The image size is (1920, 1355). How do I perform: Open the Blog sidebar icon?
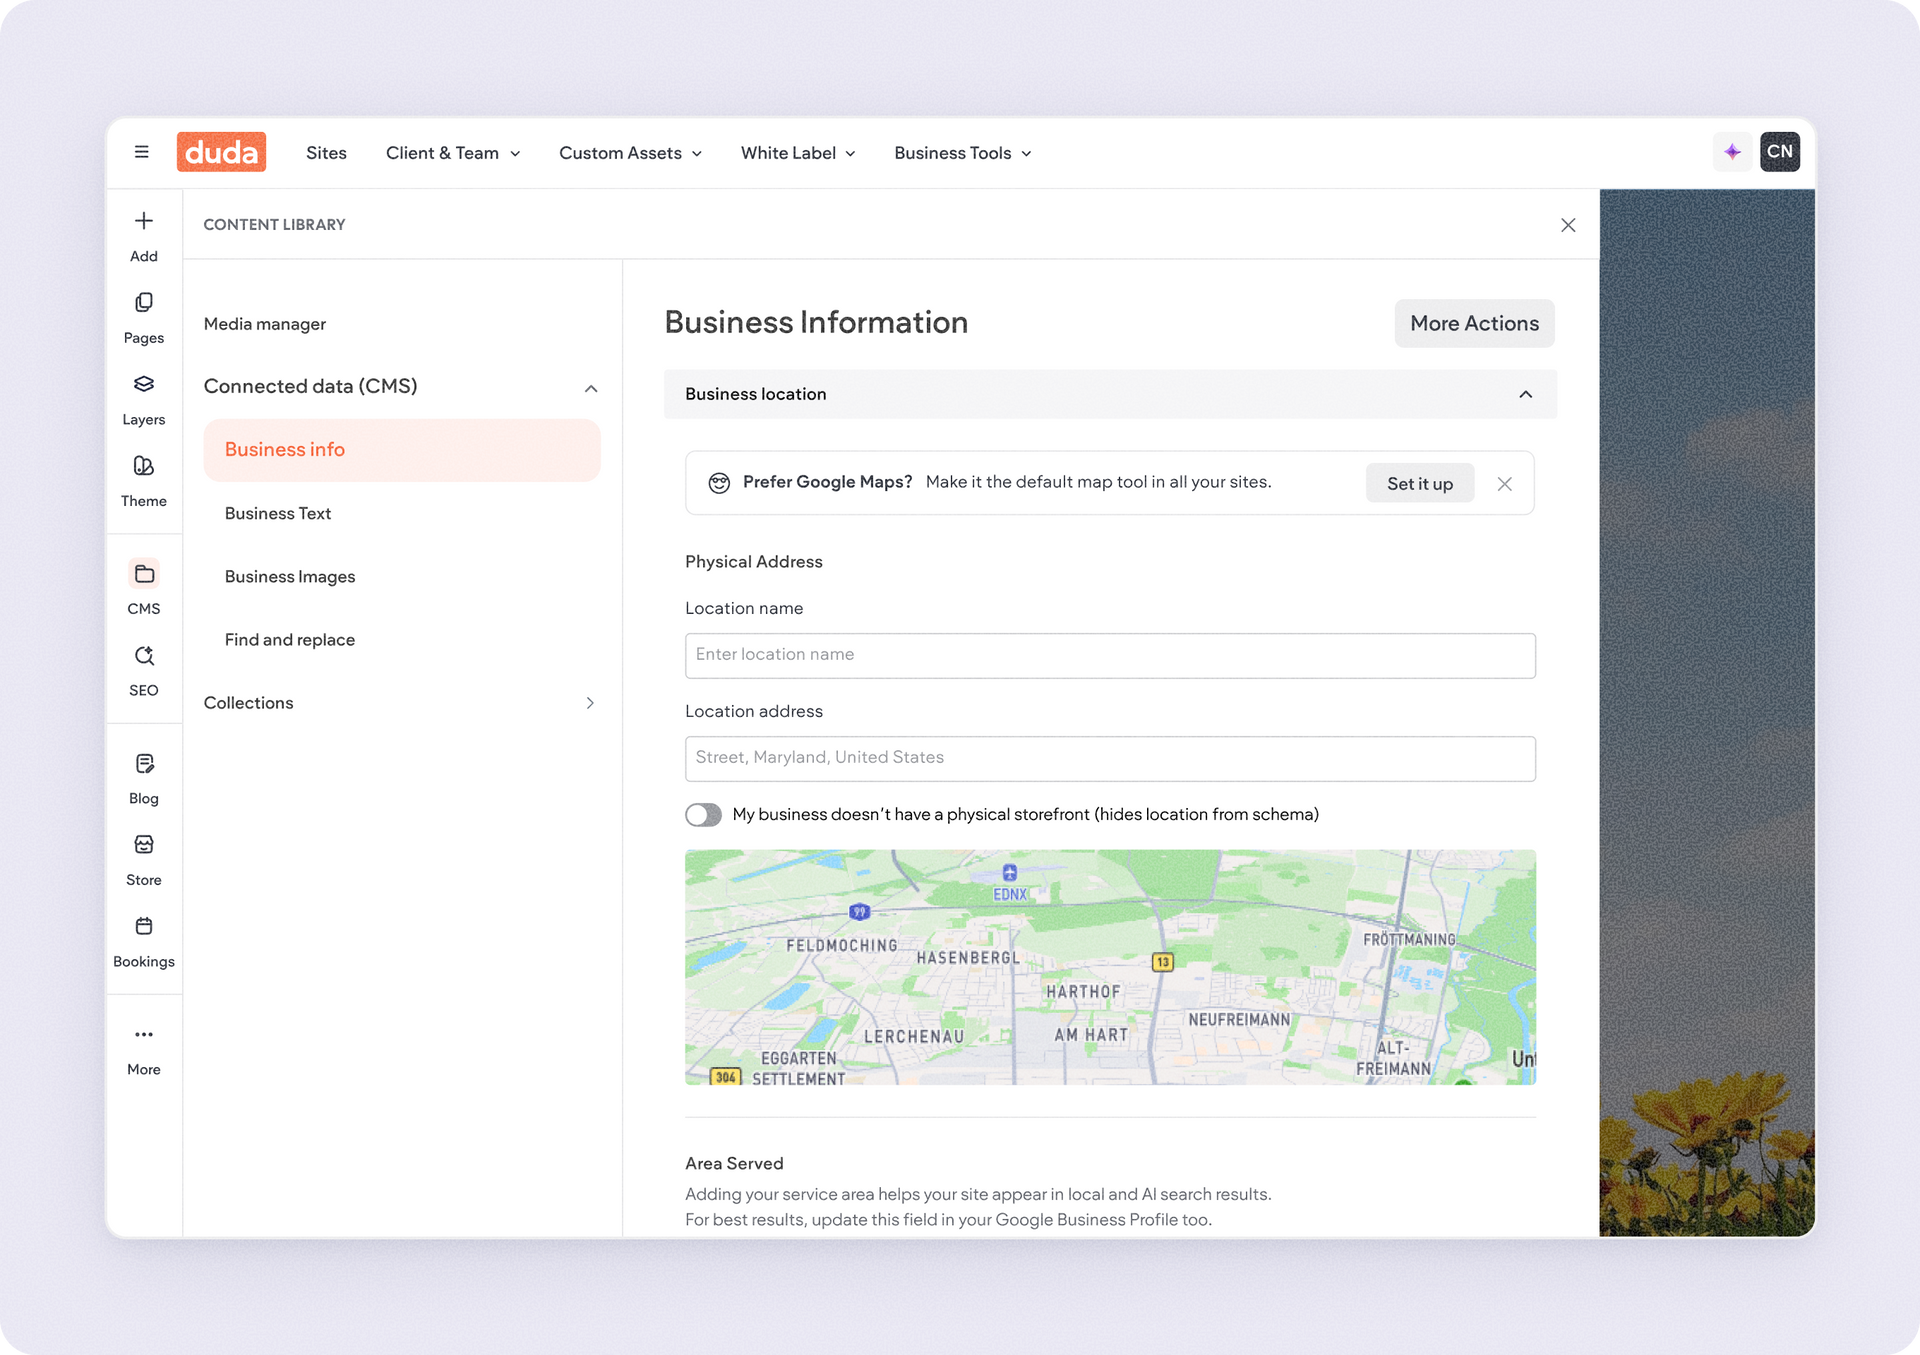tap(143, 765)
